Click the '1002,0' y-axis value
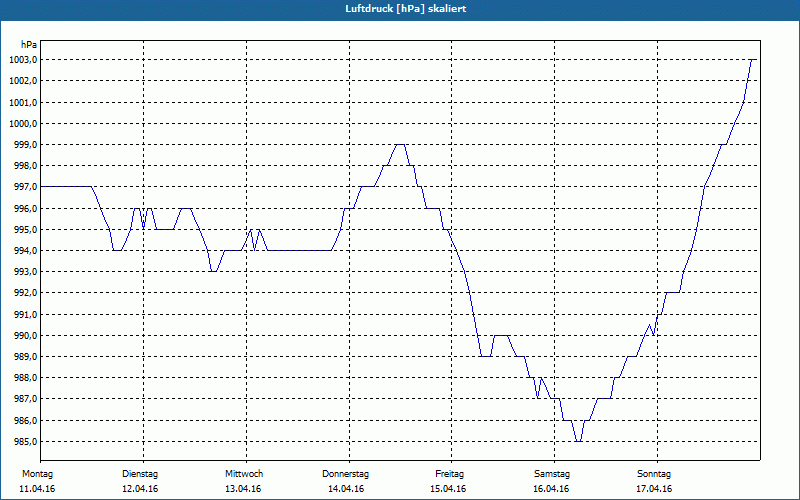 click(x=23, y=81)
